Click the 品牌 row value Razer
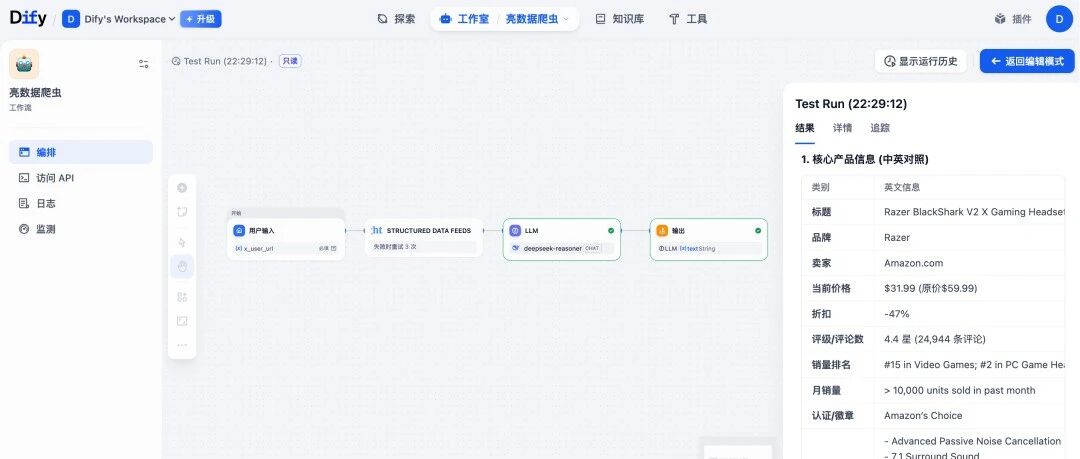The height and width of the screenshot is (459, 1080). (x=897, y=238)
